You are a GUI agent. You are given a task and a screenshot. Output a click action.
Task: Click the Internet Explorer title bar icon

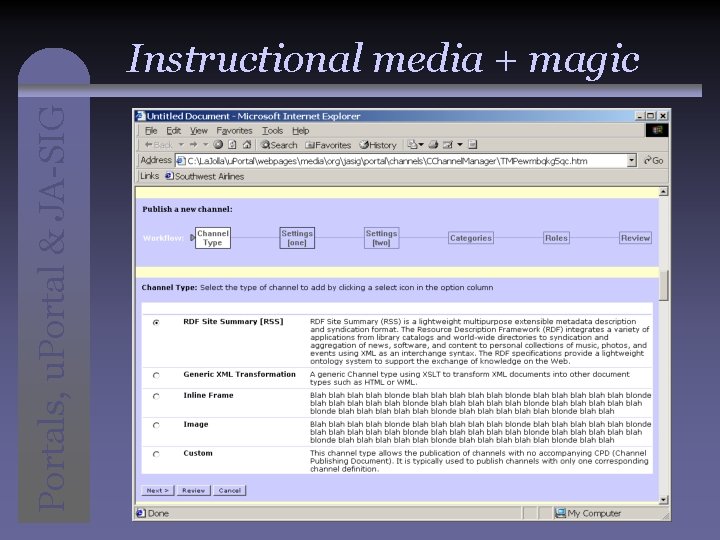pos(141,116)
